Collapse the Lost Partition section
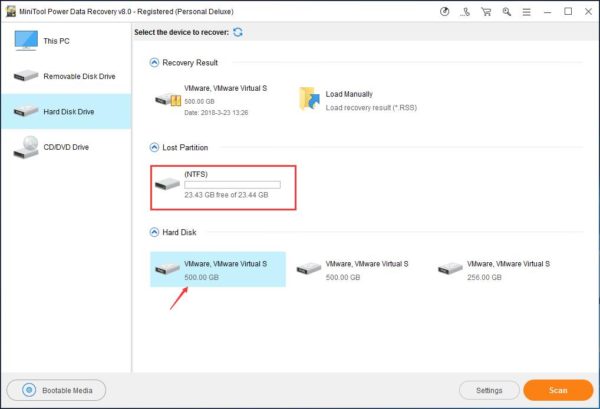The height and width of the screenshot is (409, 600). click(x=154, y=147)
